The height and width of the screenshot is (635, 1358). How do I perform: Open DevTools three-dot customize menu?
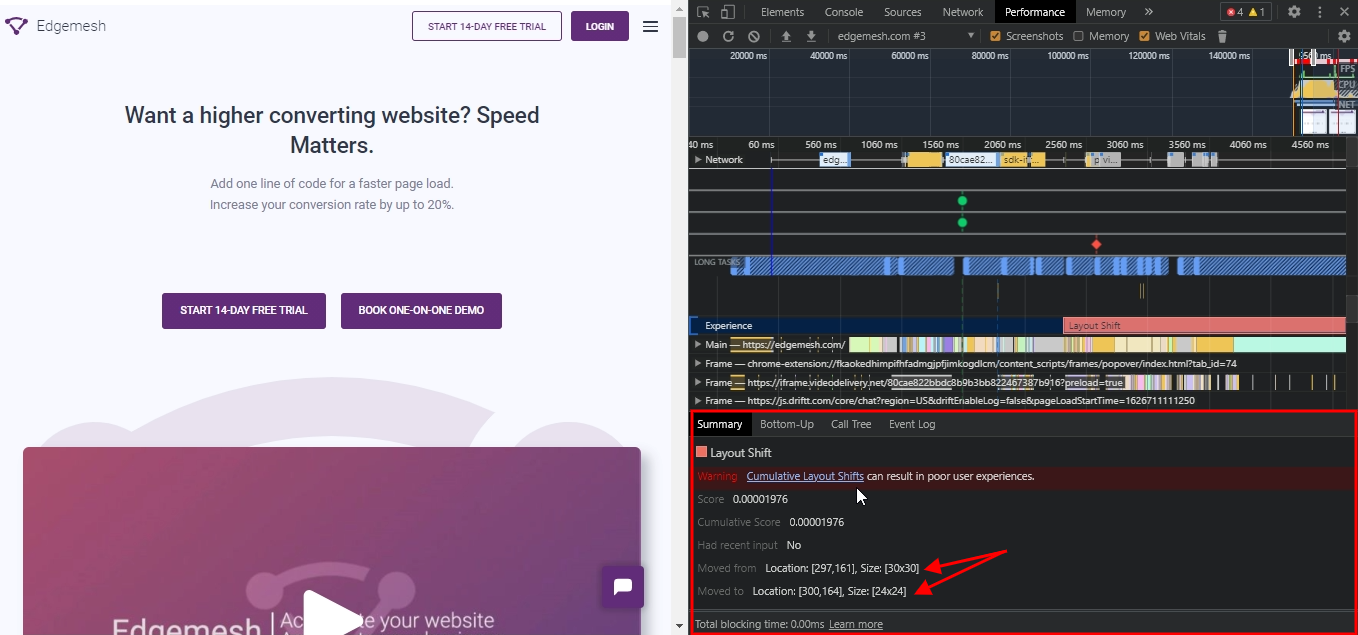click(1318, 12)
